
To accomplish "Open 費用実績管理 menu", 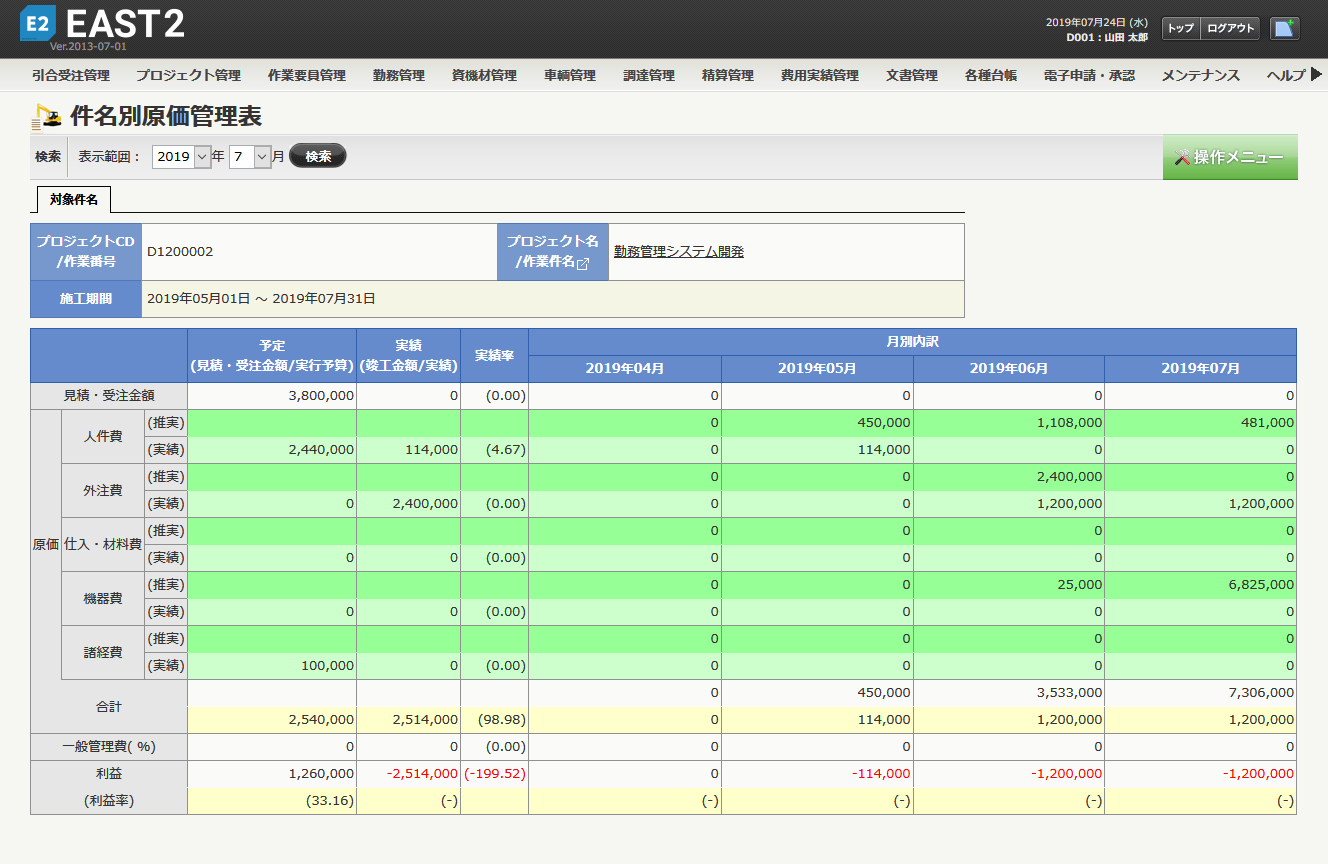I will [x=820, y=75].
